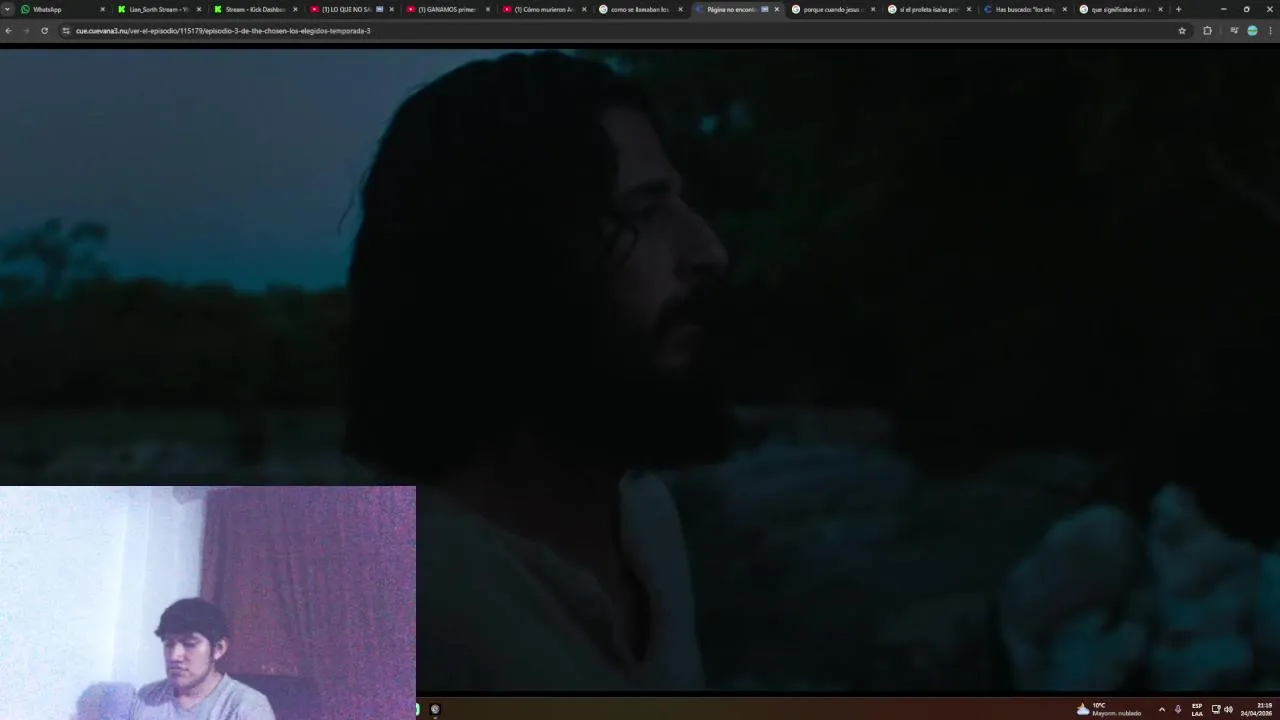Click the webcam overlay thumbnail
Viewport: 1280px width, 720px height.
click(x=208, y=602)
